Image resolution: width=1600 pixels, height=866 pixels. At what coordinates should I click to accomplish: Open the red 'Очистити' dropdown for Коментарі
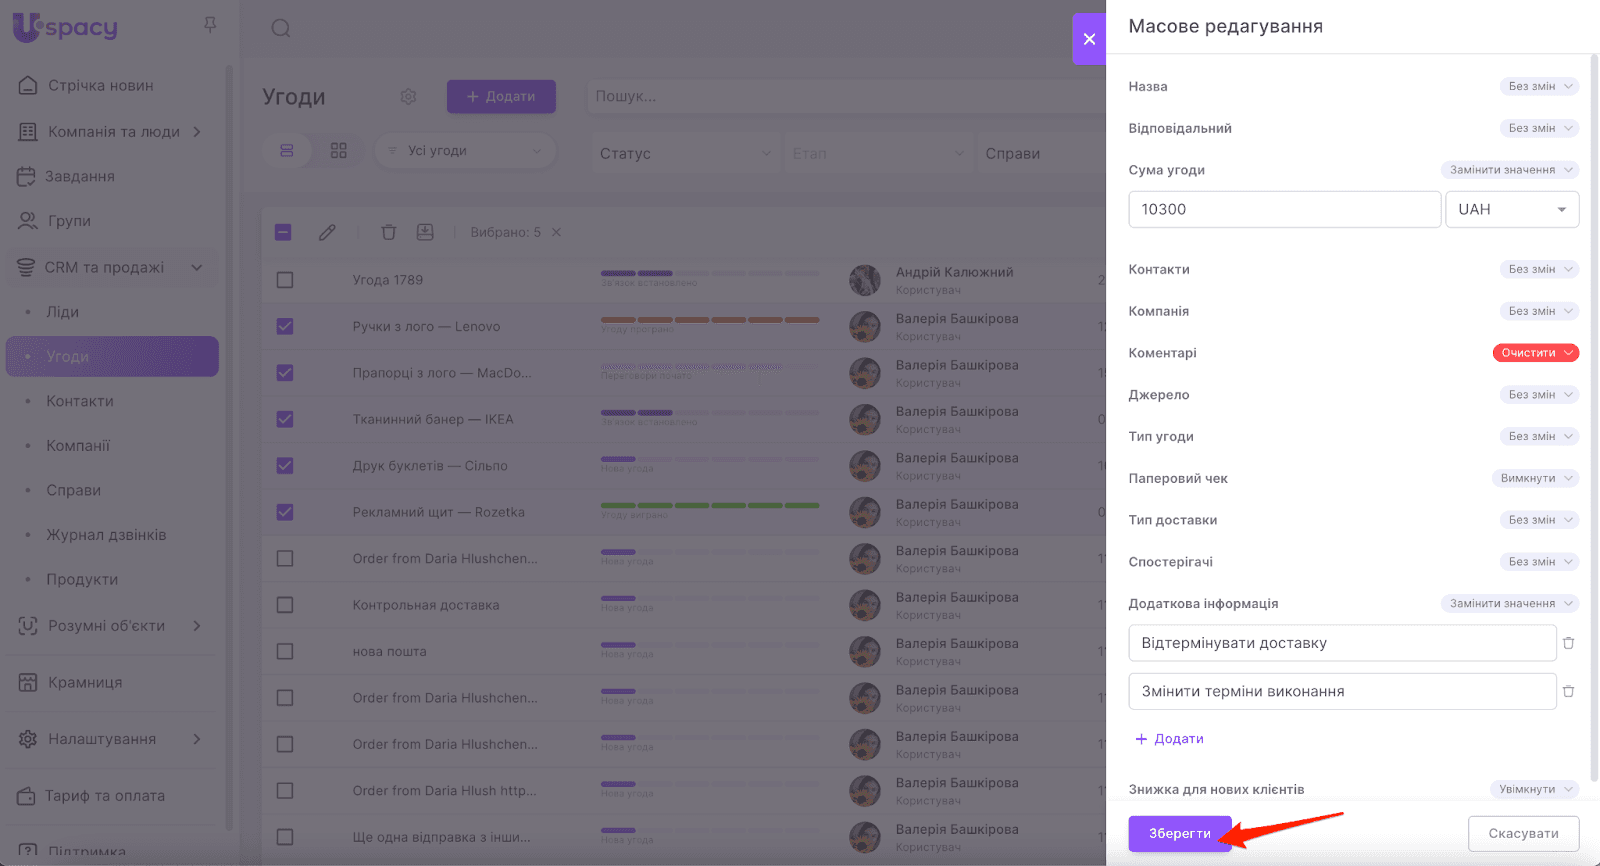point(1535,353)
